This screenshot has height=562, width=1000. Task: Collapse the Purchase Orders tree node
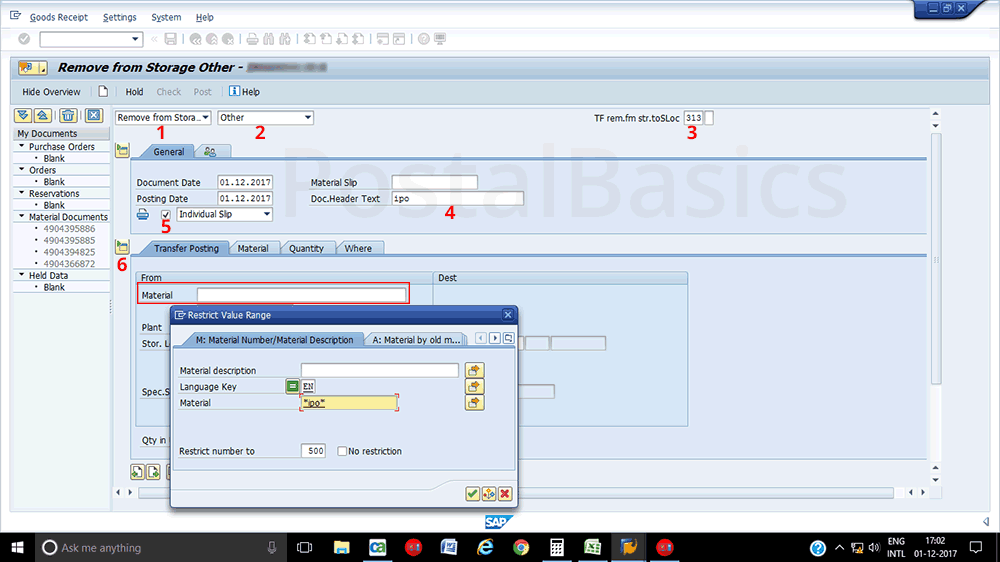click(x=21, y=147)
